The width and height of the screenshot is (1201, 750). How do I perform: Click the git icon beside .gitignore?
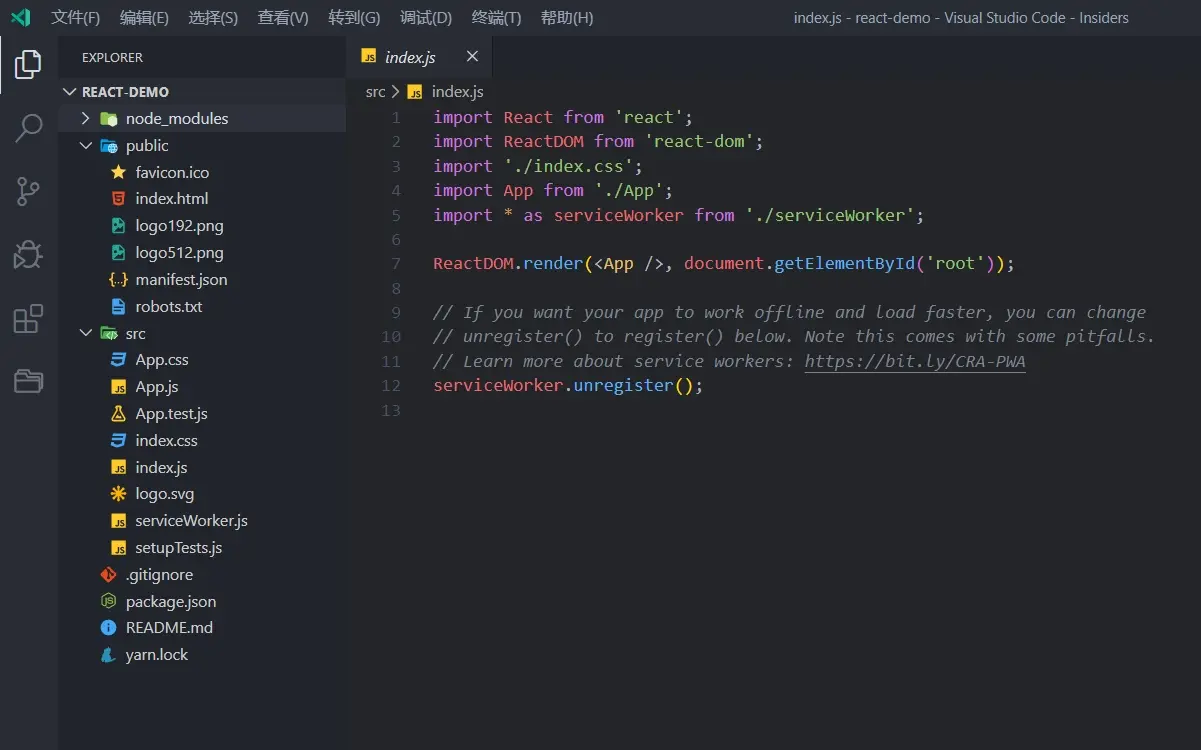[108, 574]
